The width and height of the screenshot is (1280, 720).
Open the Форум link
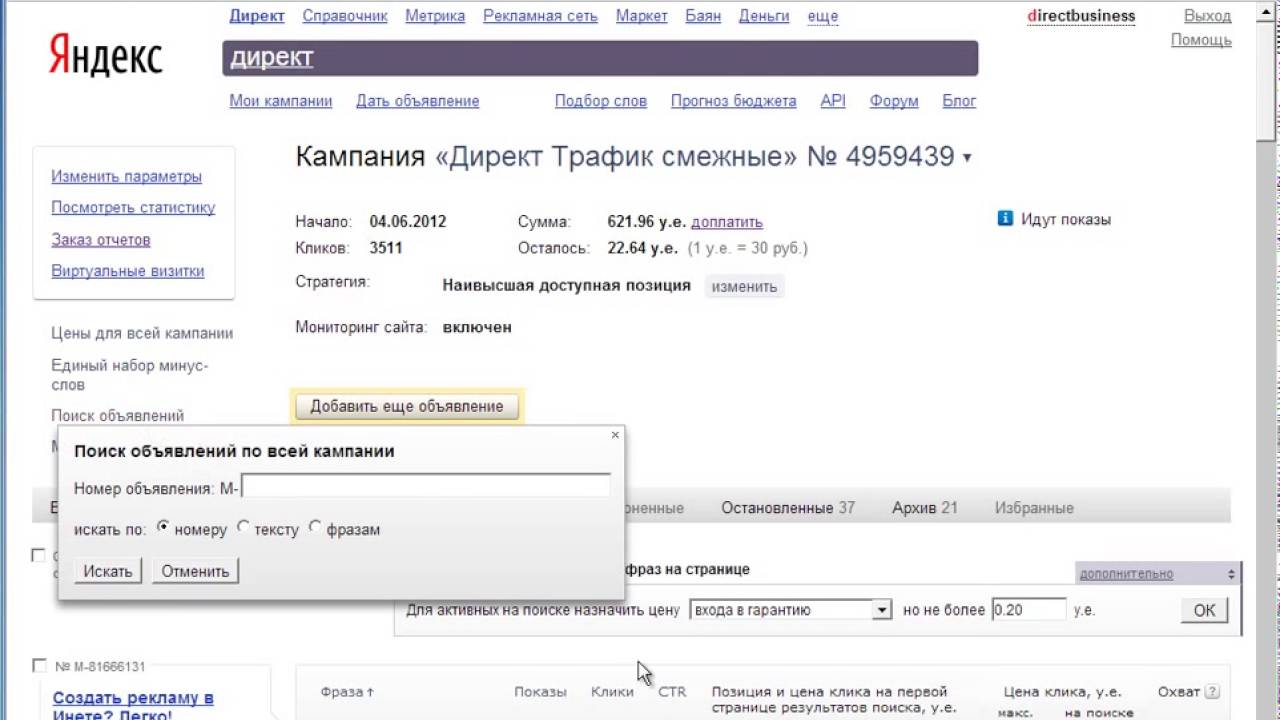pos(894,101)
